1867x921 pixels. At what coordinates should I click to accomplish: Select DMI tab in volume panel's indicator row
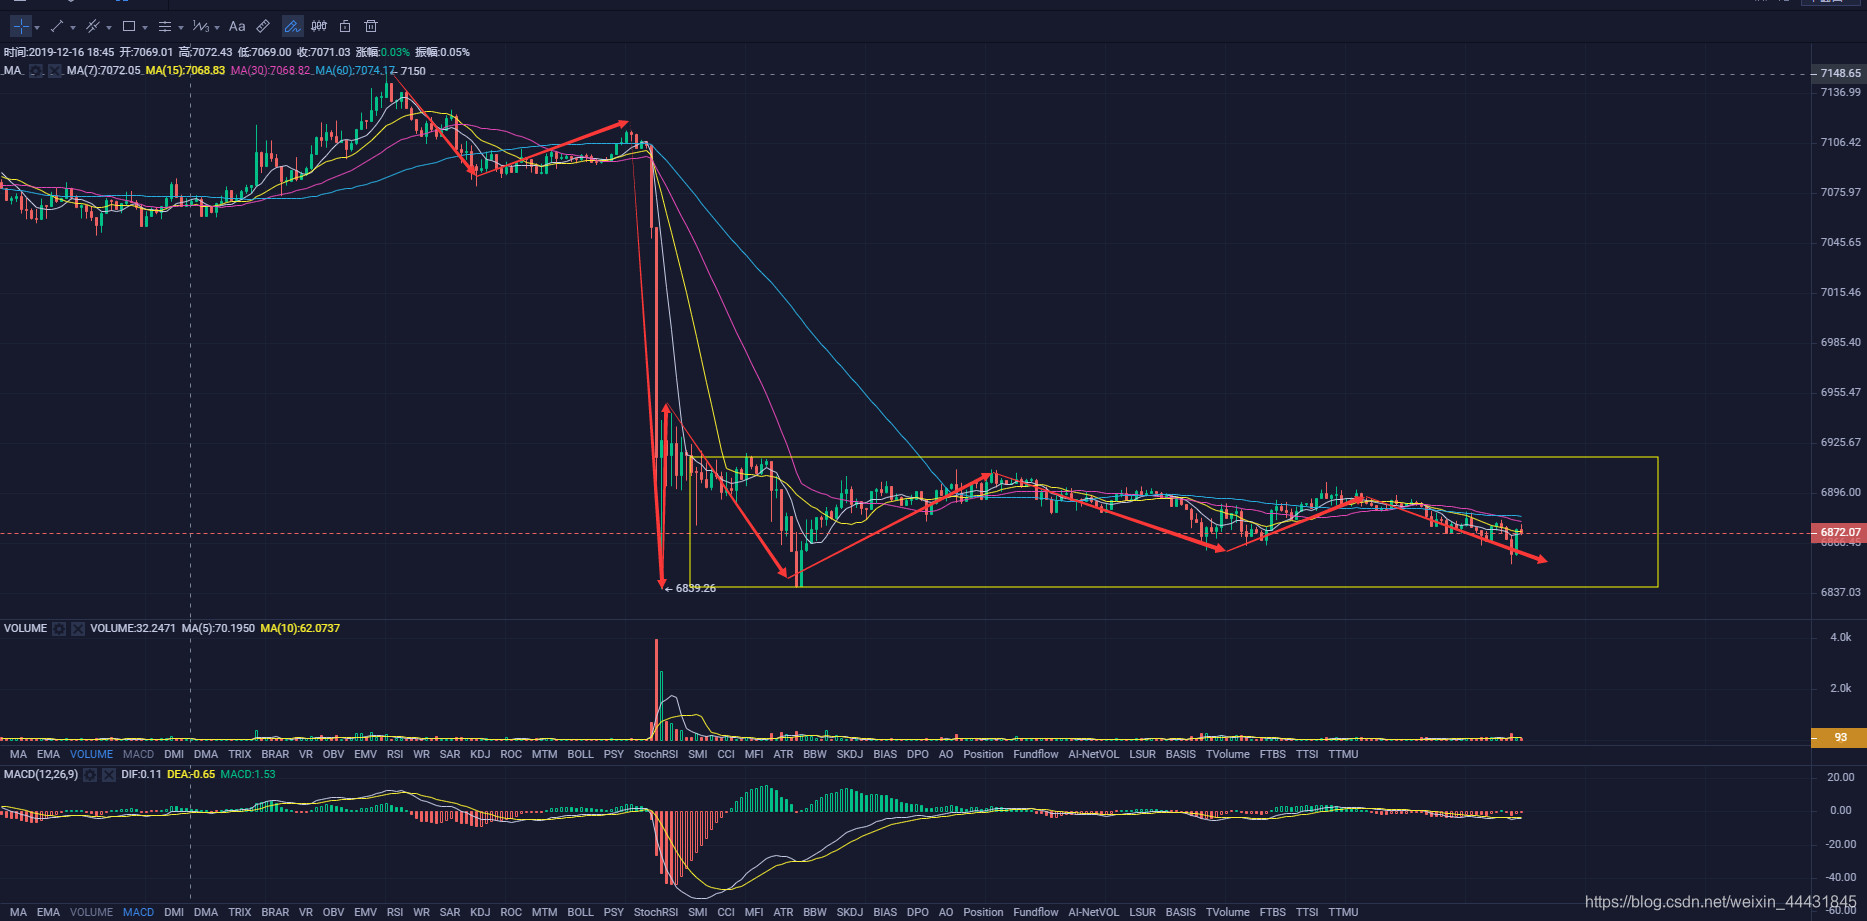tap(174, 755)
